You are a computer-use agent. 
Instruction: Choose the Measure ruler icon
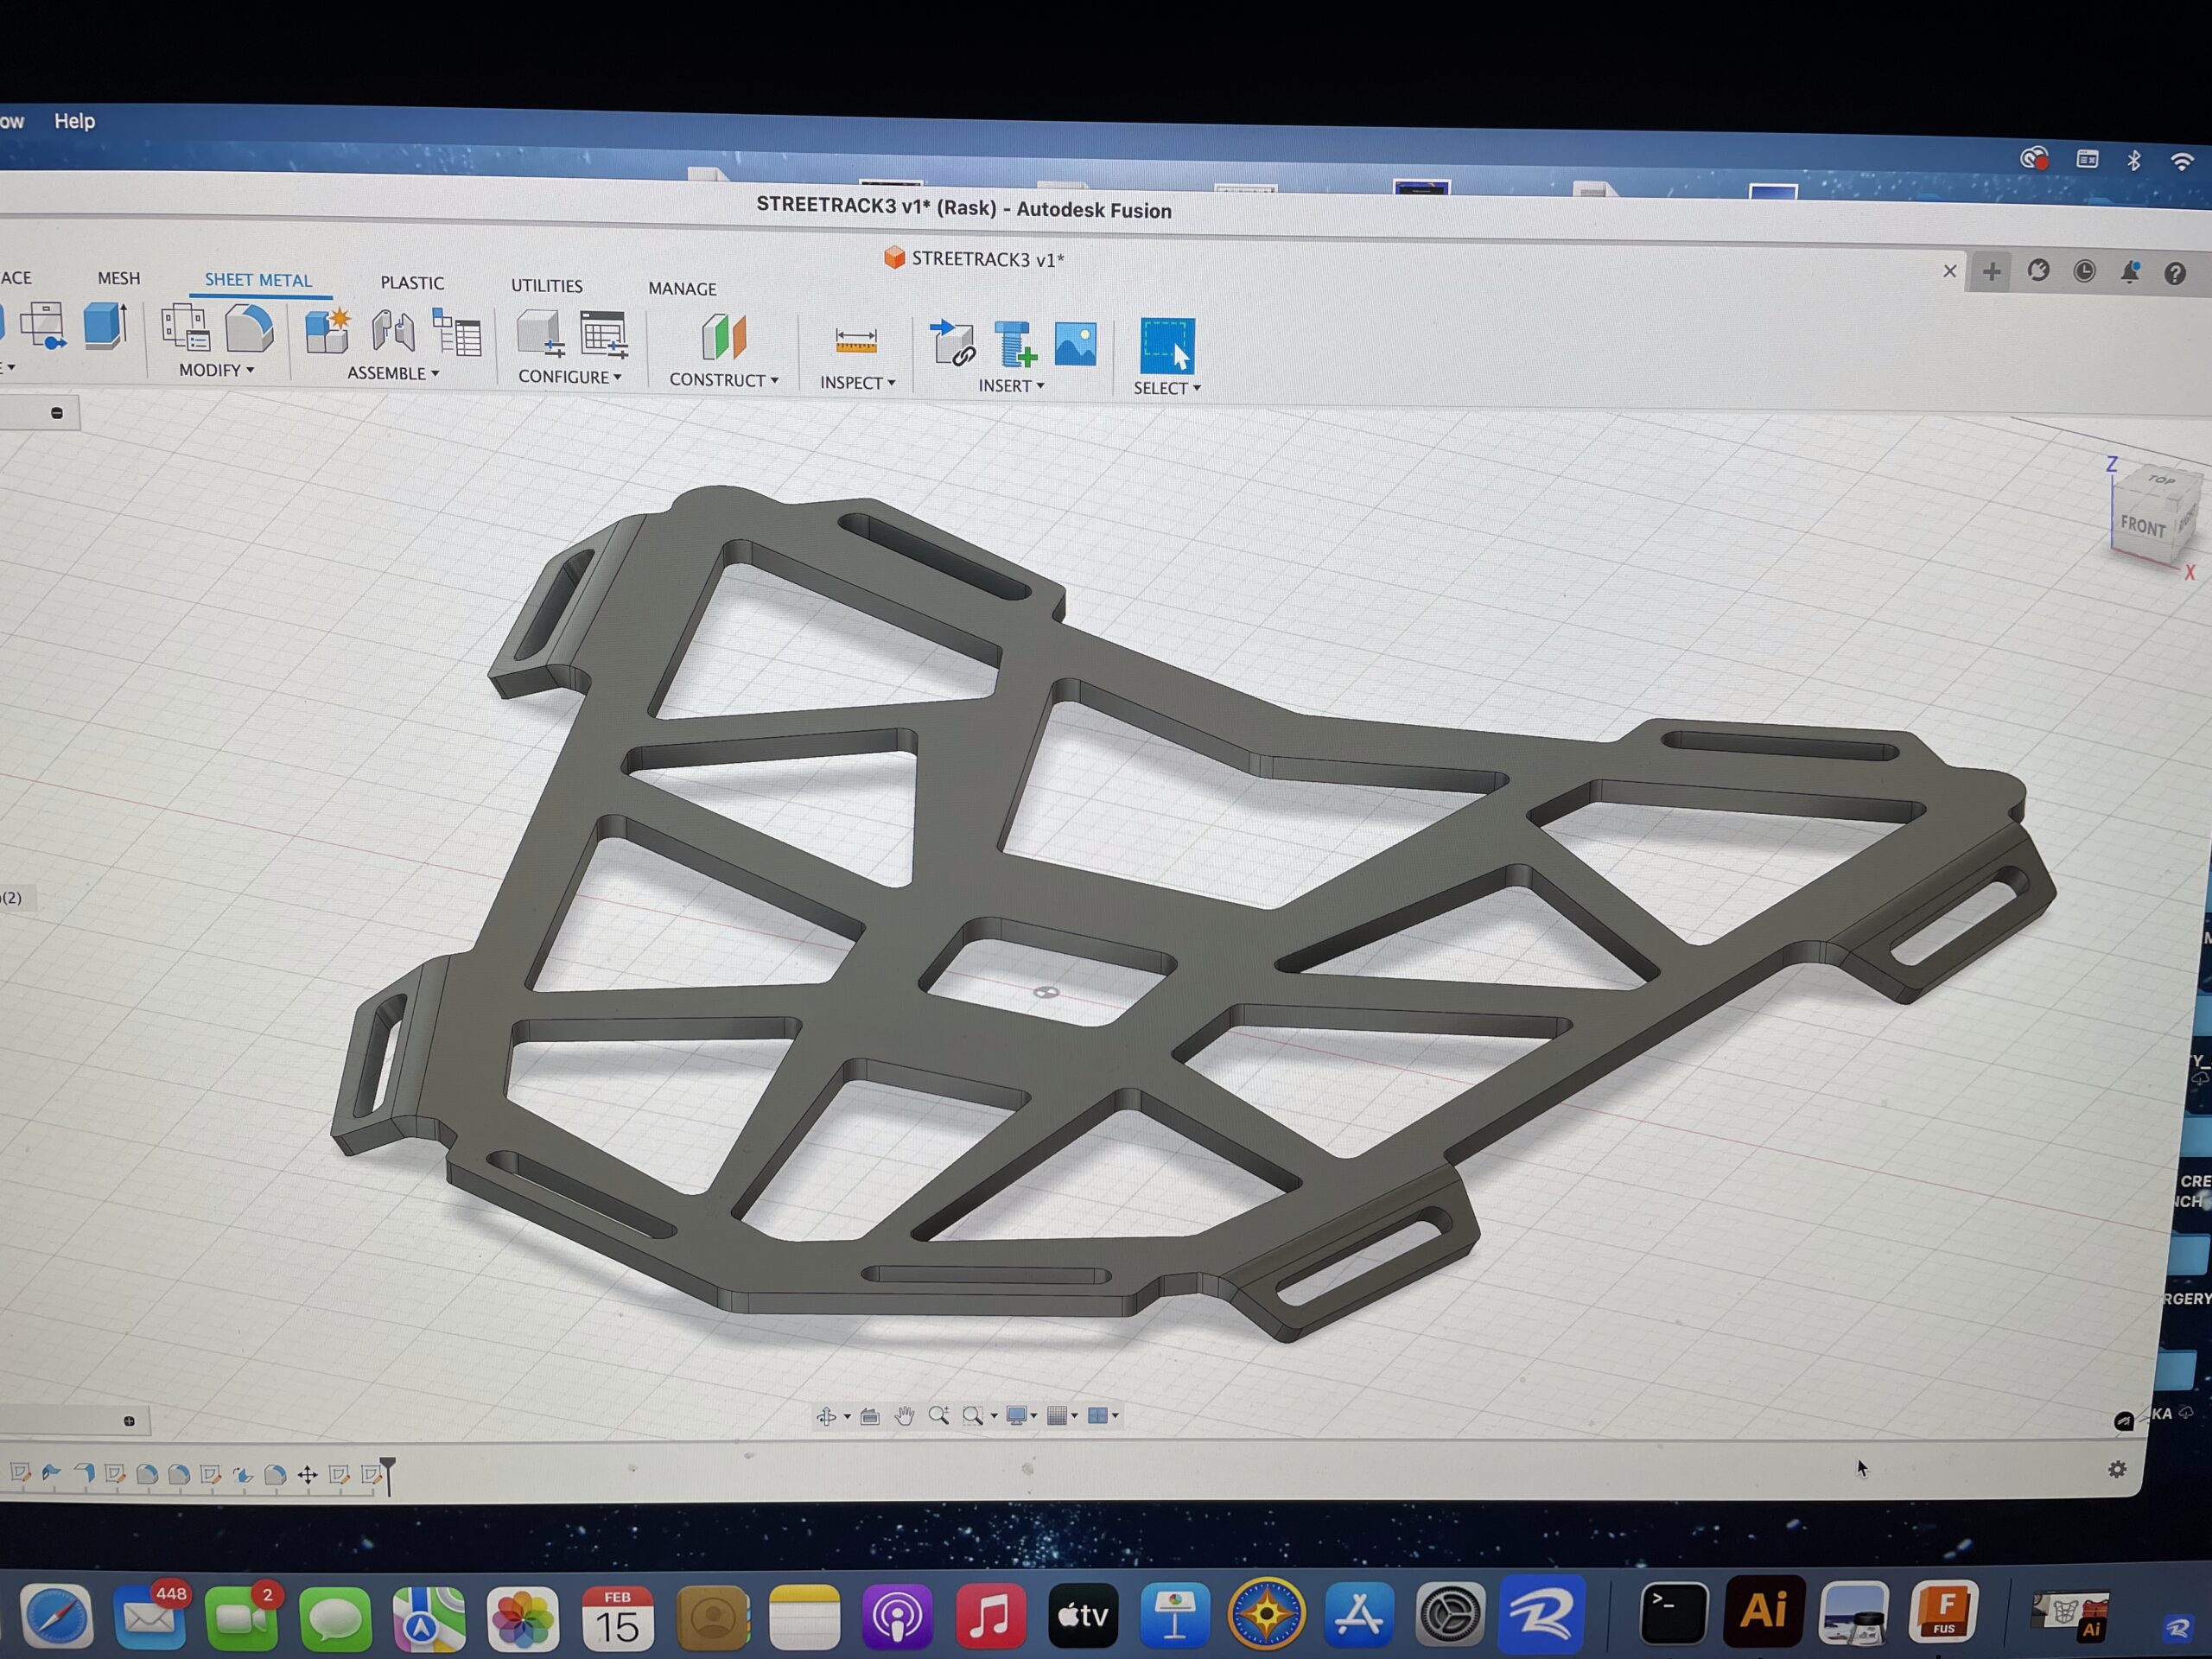[856, 342]
